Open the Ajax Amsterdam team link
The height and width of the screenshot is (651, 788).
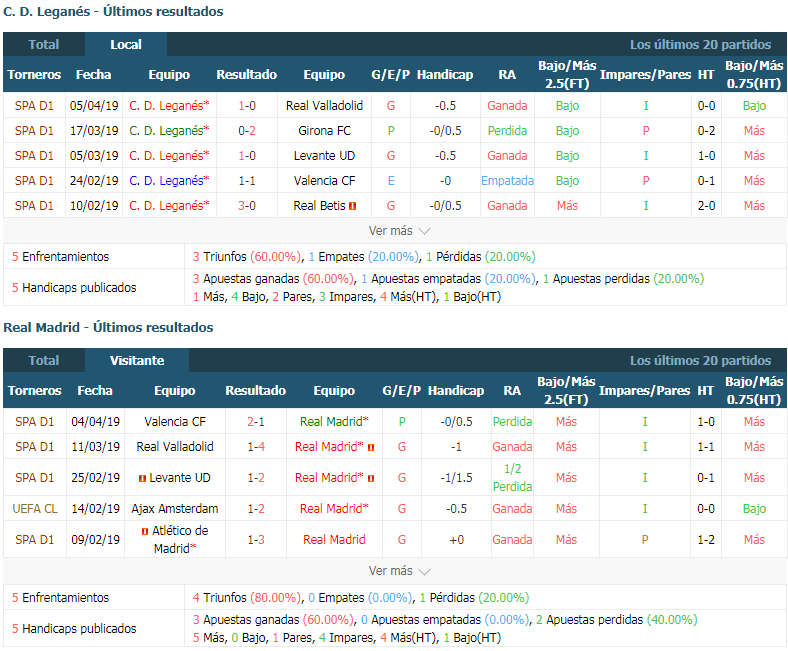pos(175,509)
